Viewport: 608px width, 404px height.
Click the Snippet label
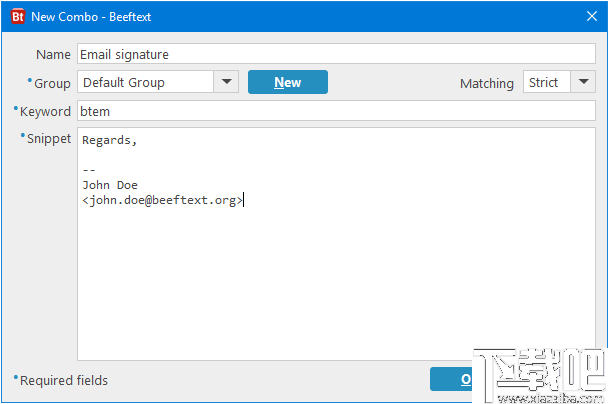pos(49,139)
